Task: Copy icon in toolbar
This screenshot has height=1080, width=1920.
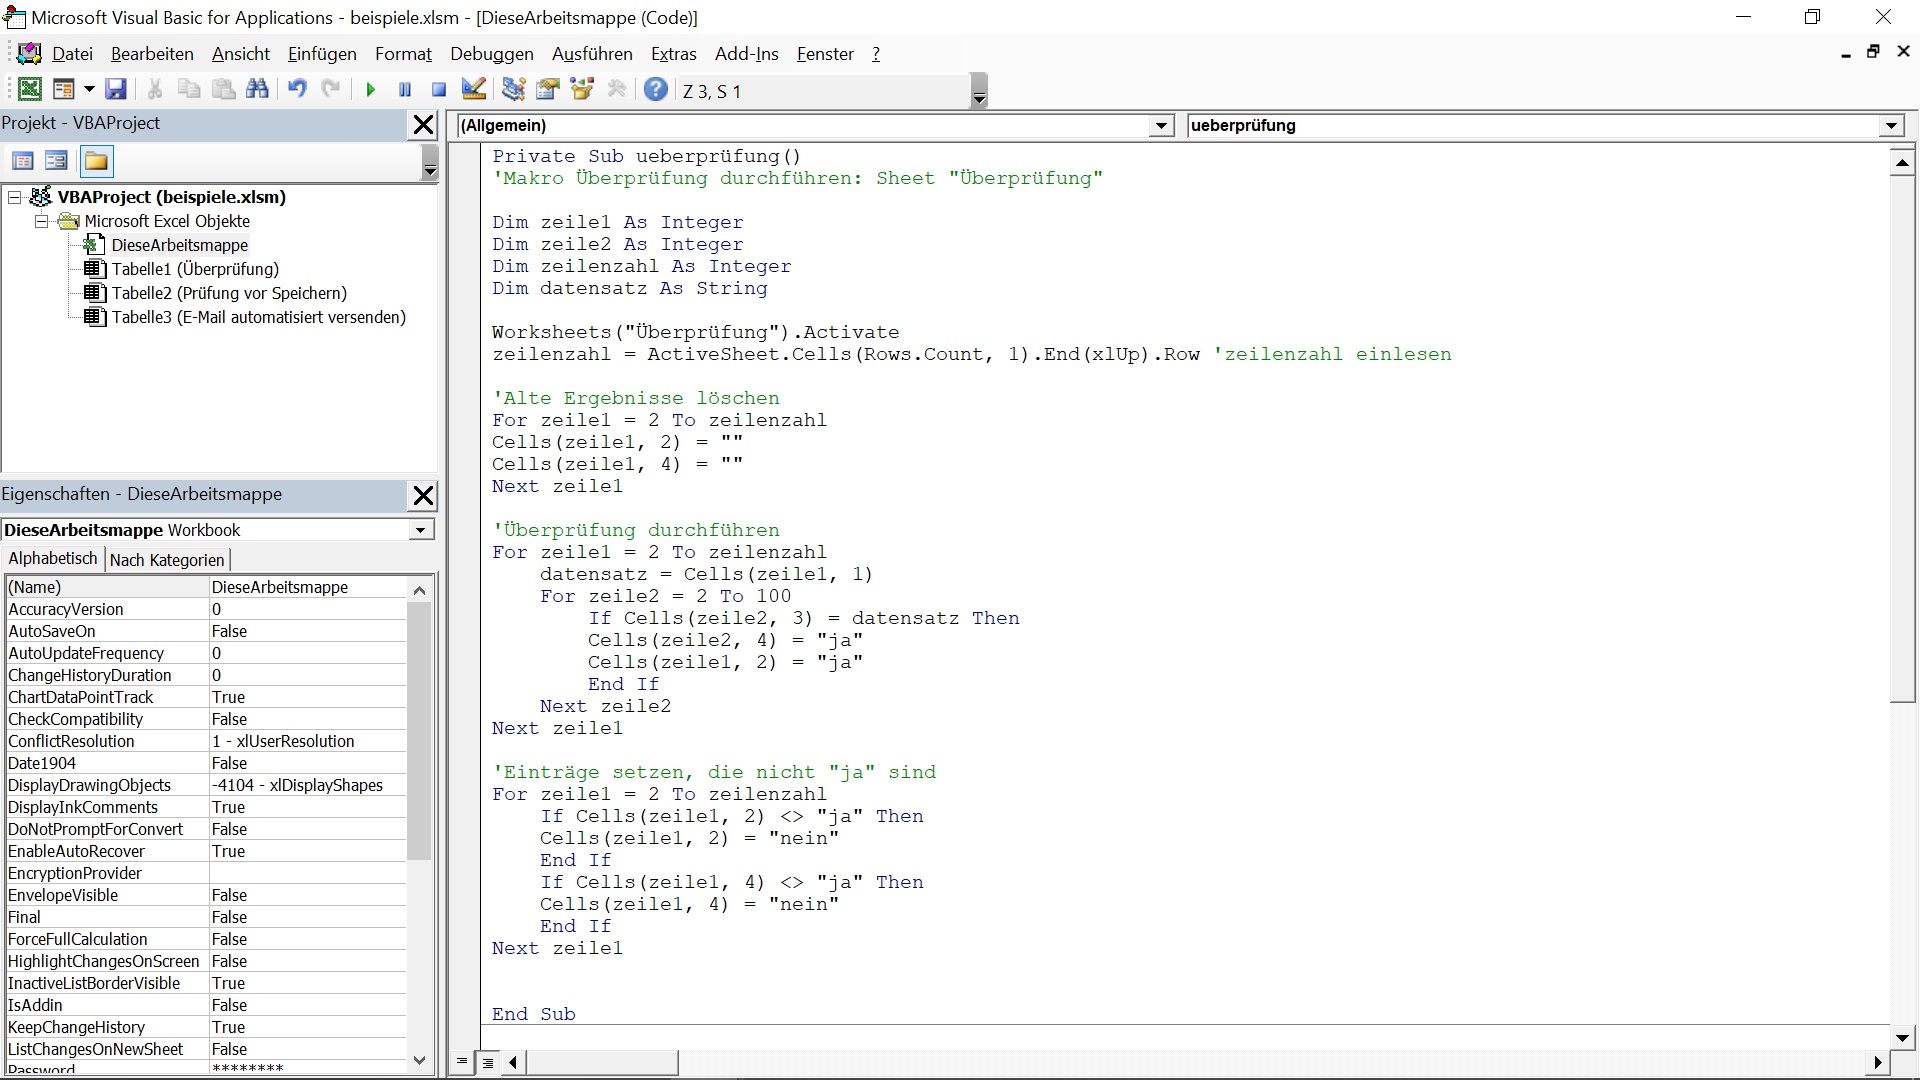Action: [x=189, y=90]
